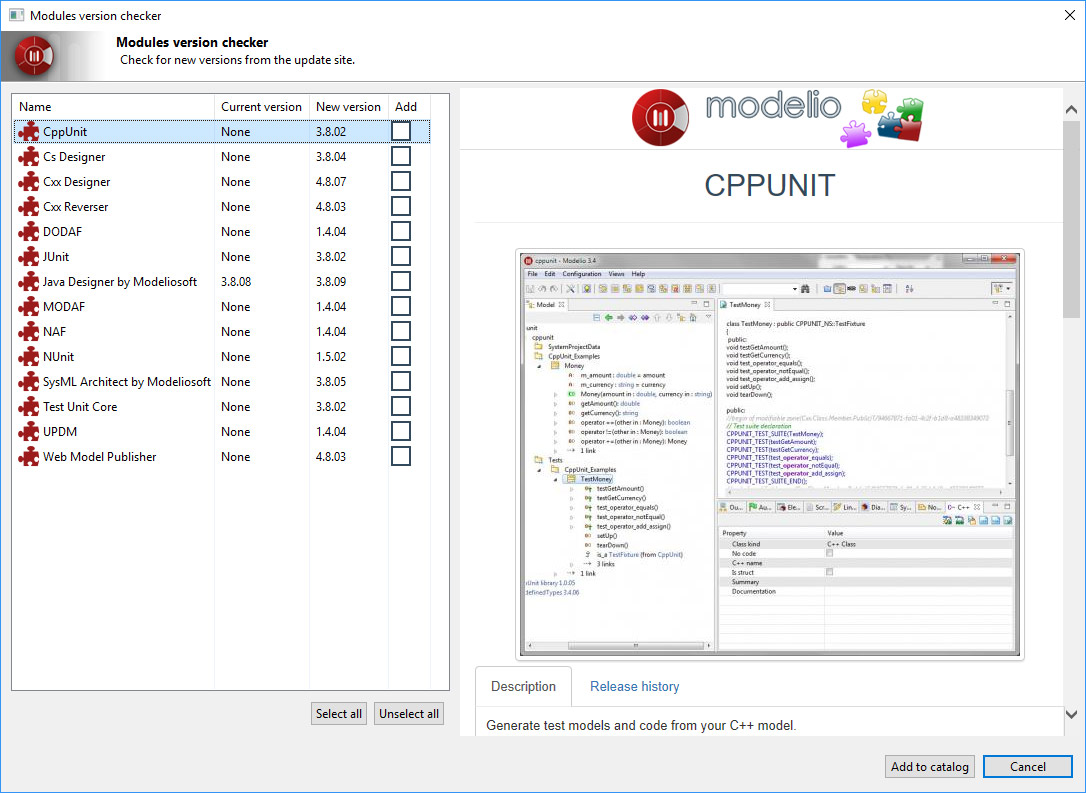The width and height of the screenshot is (1086, 793).
Task: Select the Cxx Designer puzzle icon
Action: [x=28, y=181]
